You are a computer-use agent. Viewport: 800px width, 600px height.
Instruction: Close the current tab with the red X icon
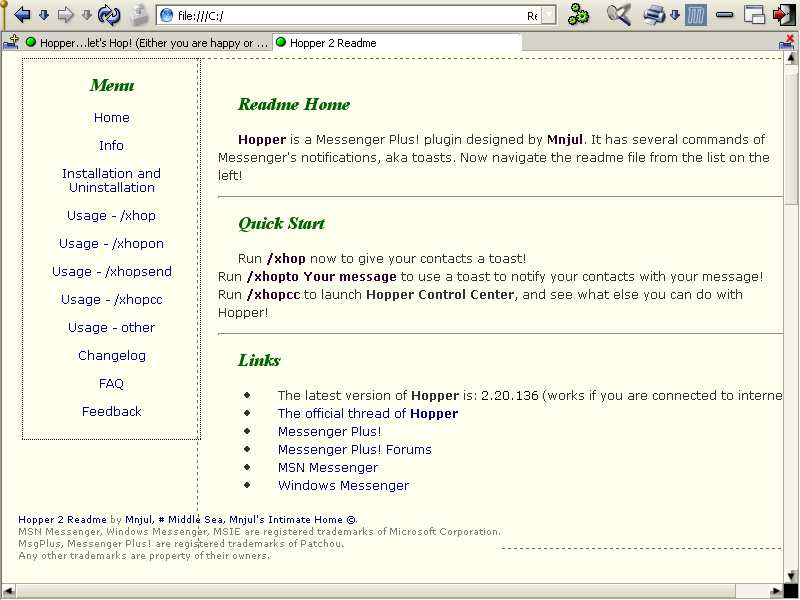click(787, 42)
